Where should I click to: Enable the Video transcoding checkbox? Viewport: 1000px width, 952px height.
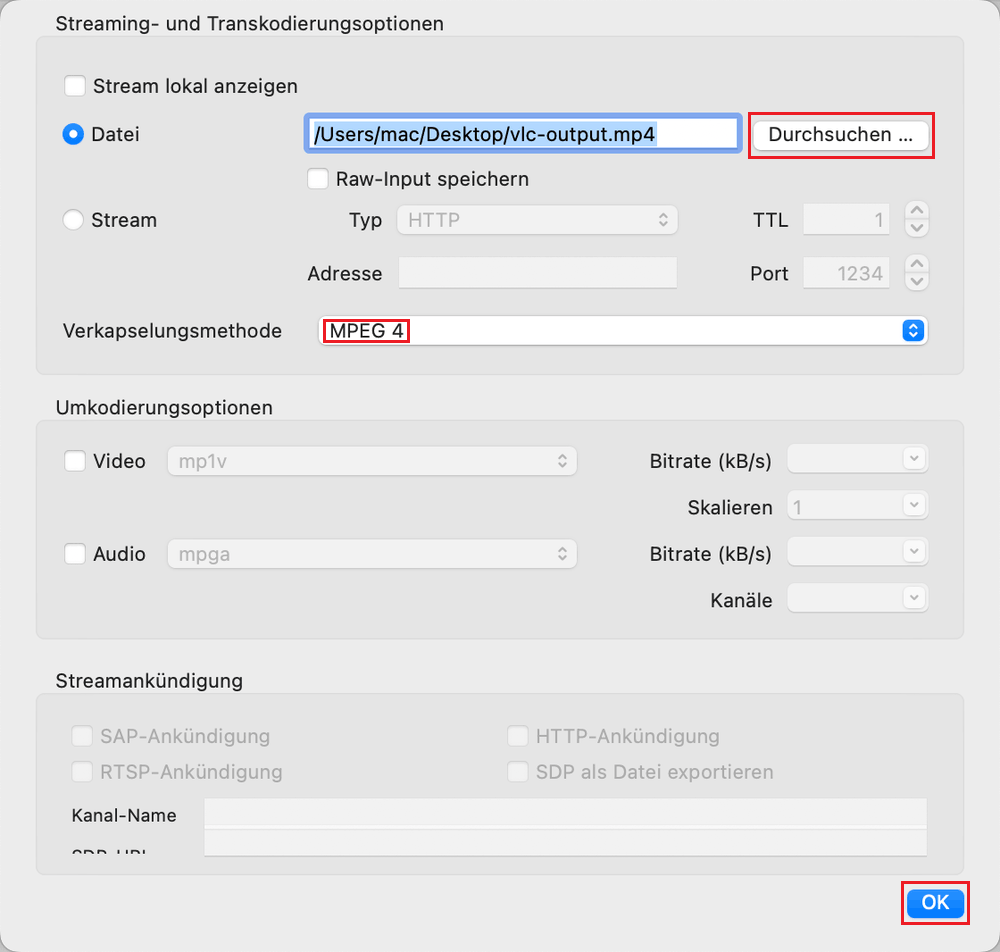tap(75, 461)
